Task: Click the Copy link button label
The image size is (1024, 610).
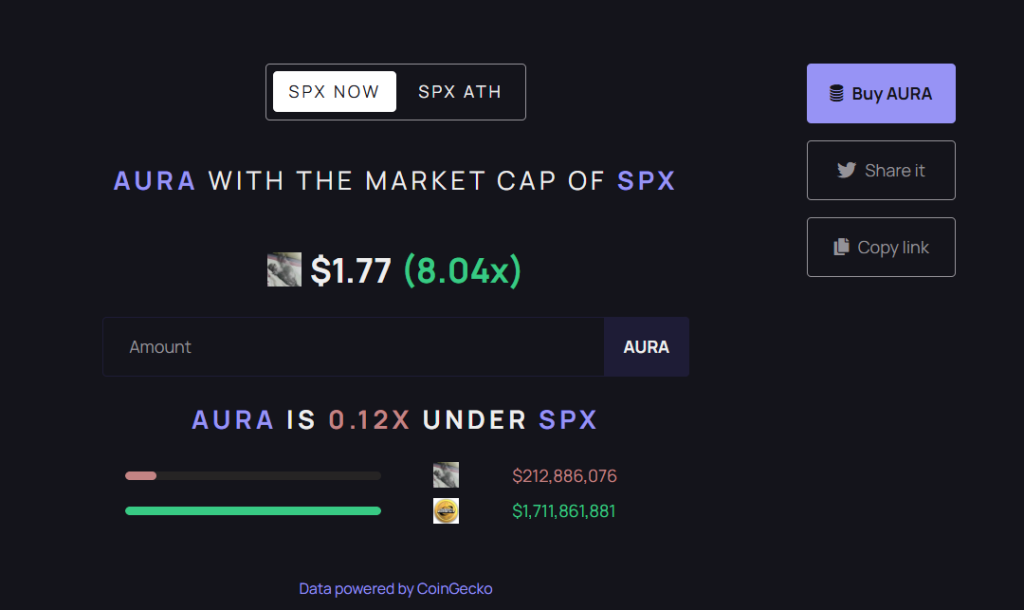Action: (x=893, y=247)
